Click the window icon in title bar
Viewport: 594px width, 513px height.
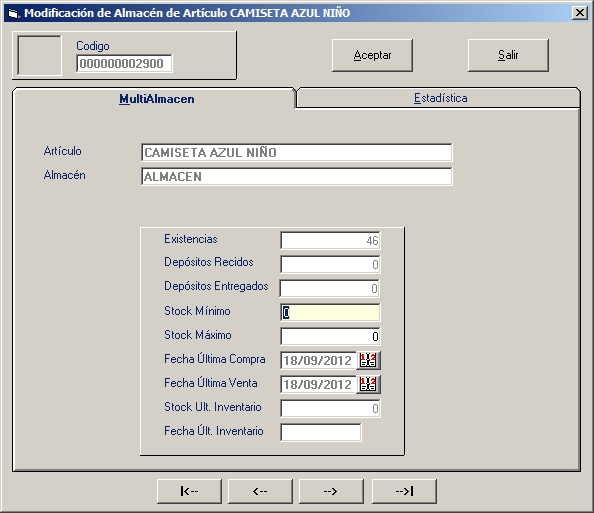[14, 13]
